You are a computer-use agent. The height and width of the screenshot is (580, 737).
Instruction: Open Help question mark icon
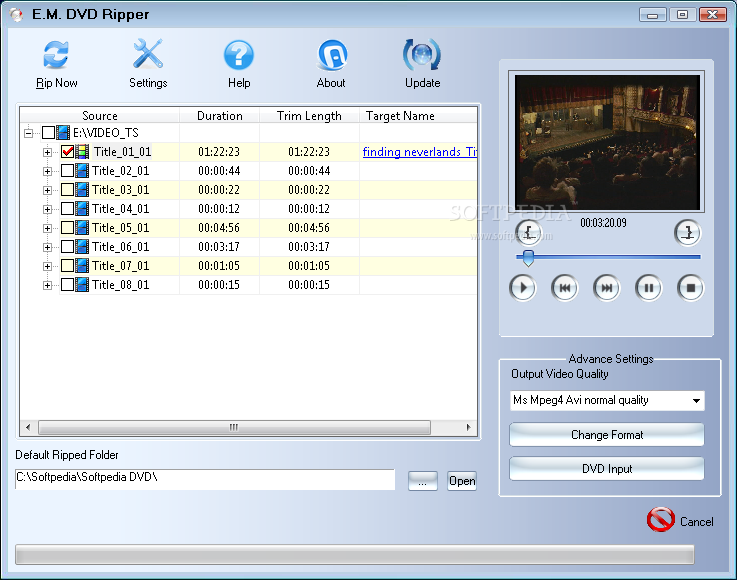point(239,55)
